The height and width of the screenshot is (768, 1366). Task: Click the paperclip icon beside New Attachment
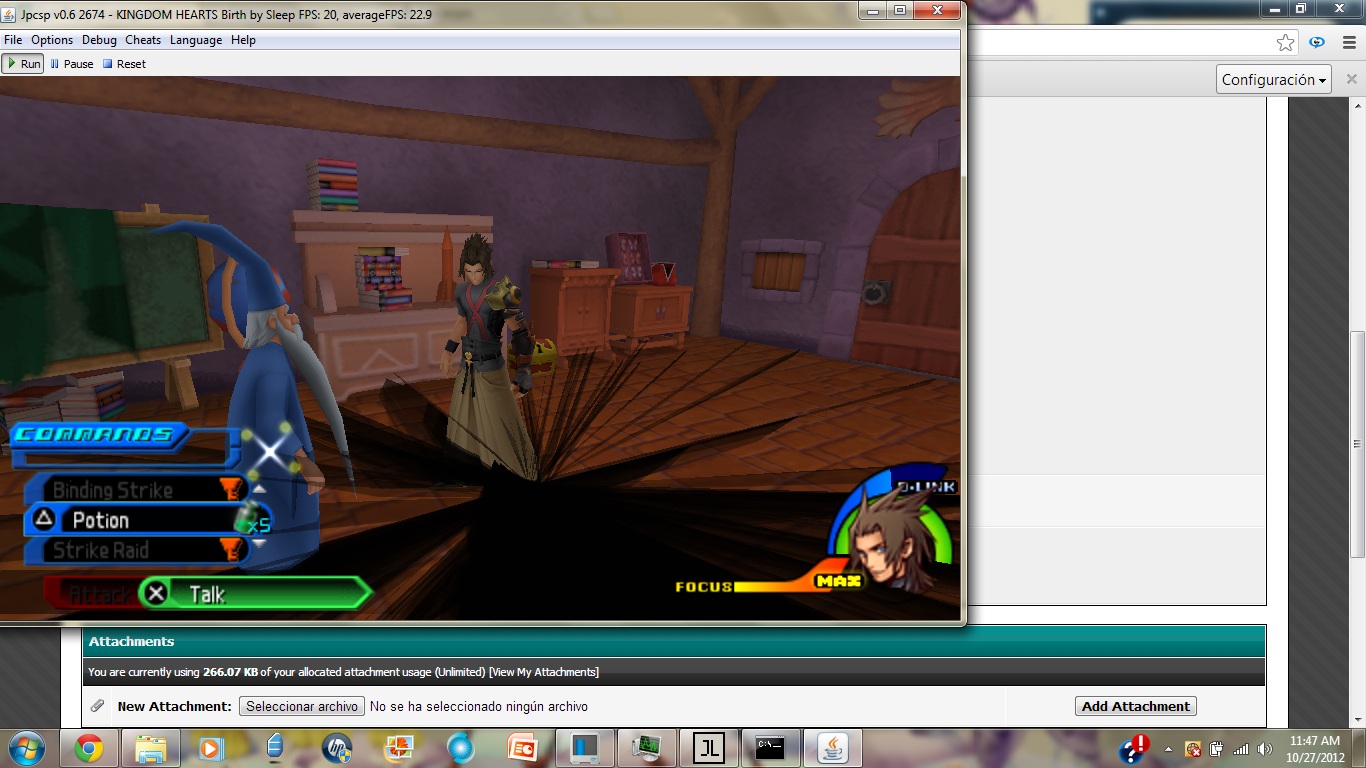pos(97,706)
